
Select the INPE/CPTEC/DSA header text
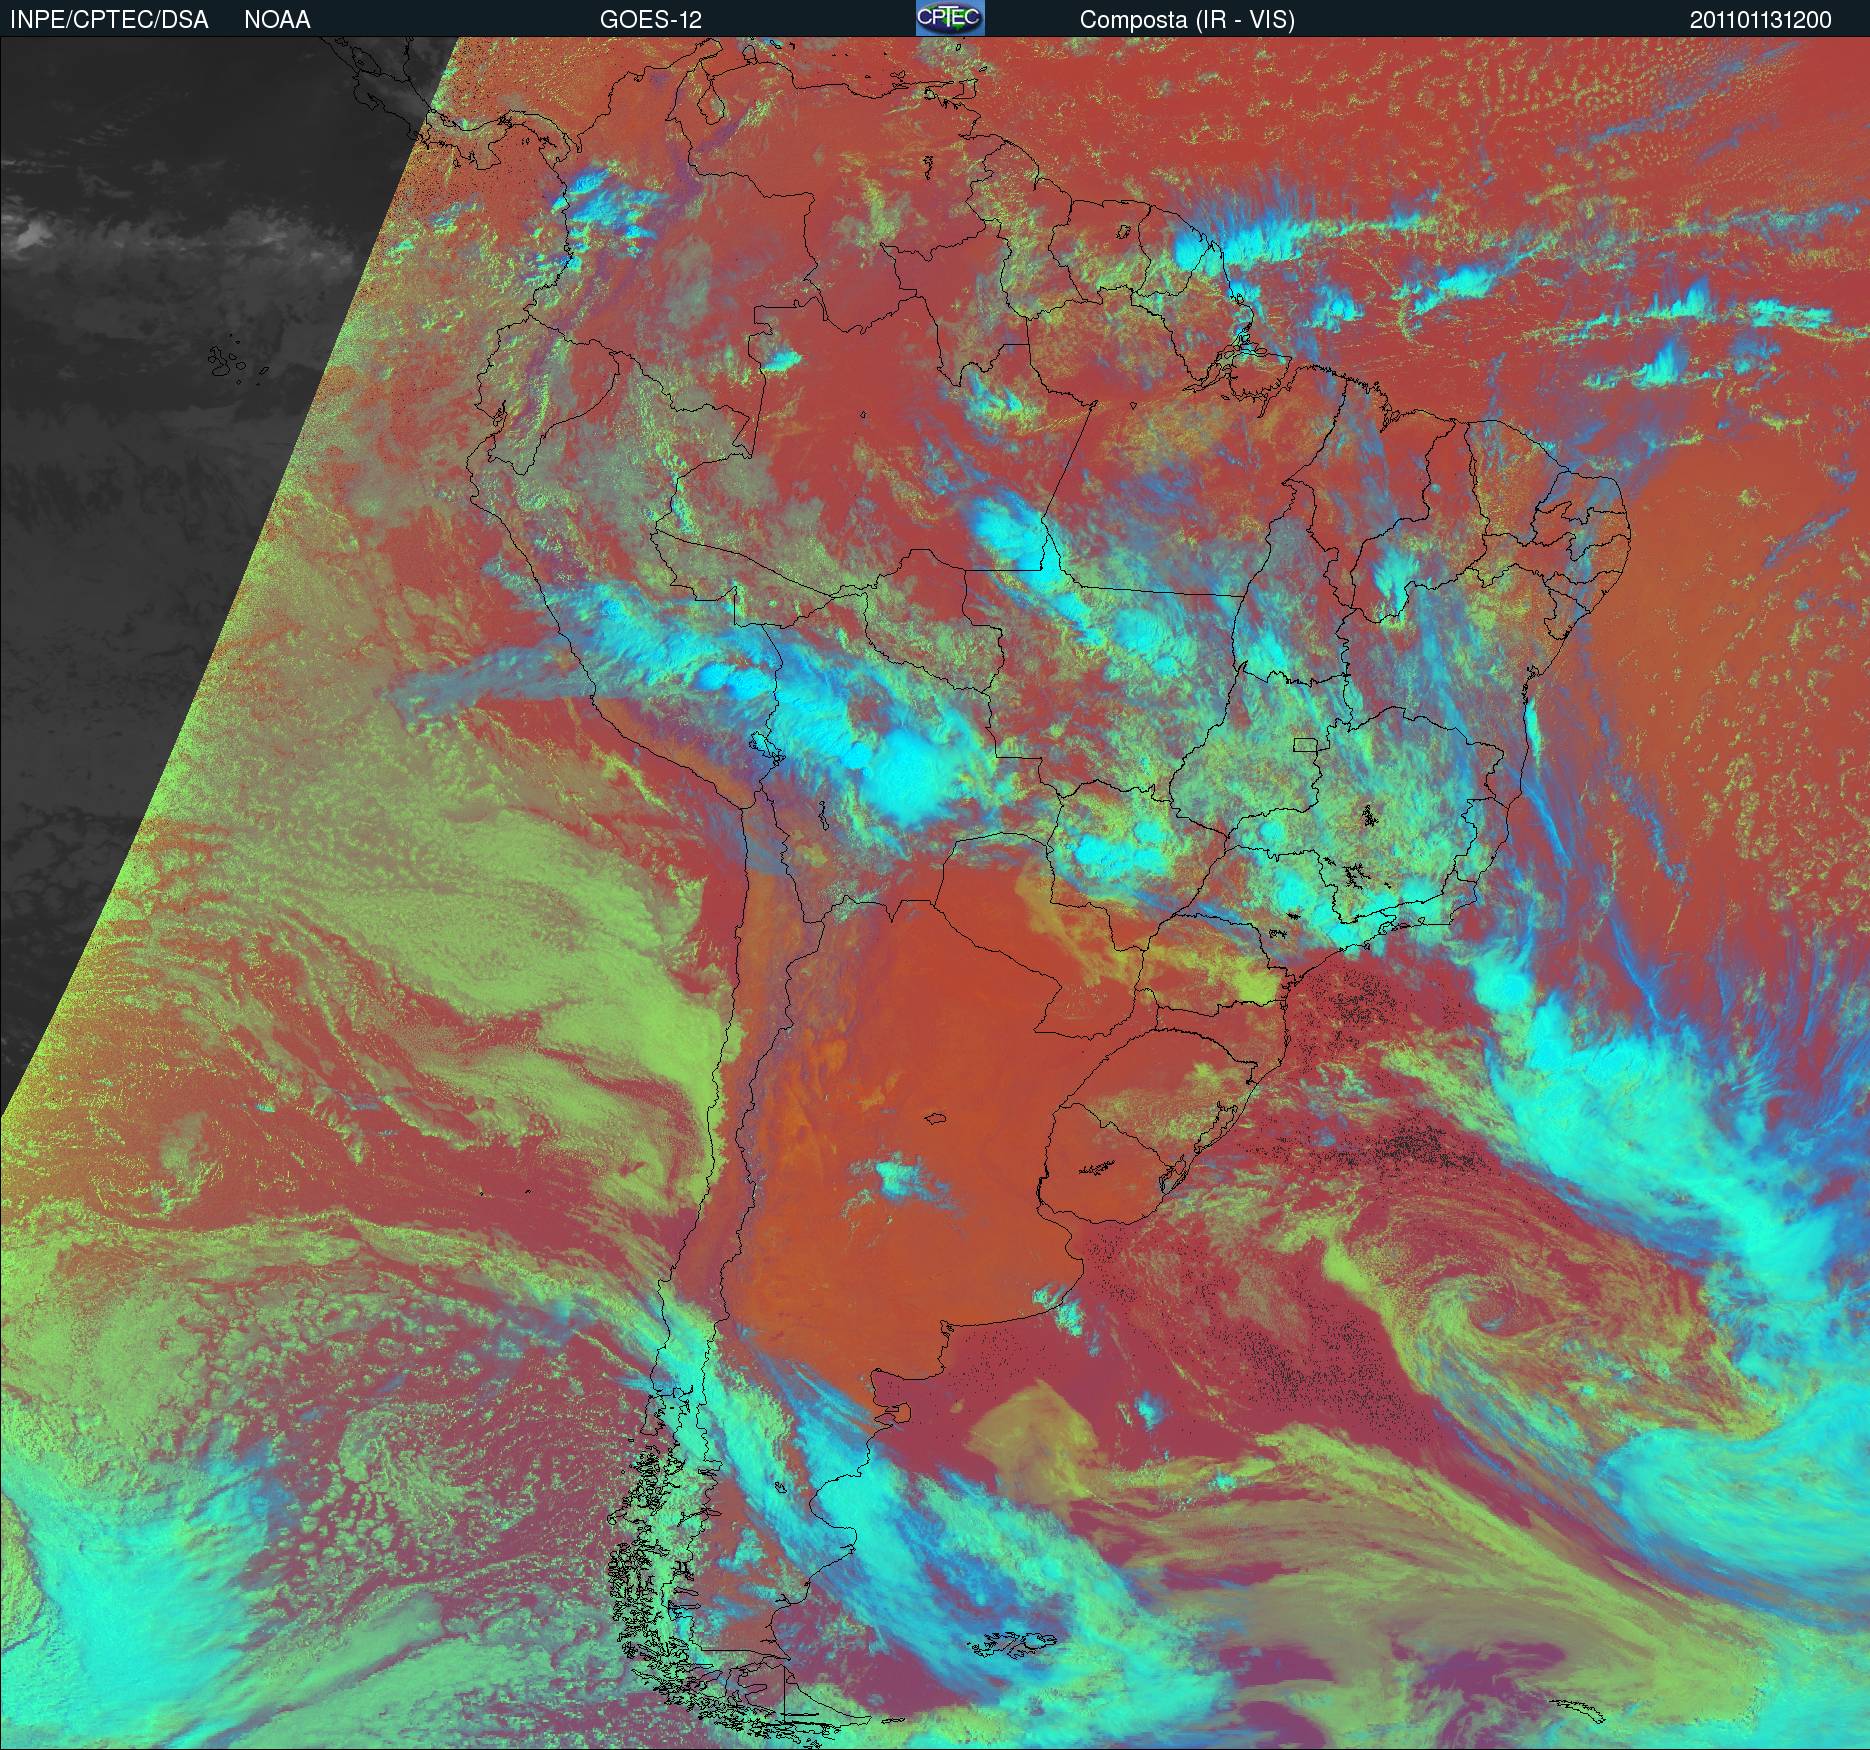[109, 20]
